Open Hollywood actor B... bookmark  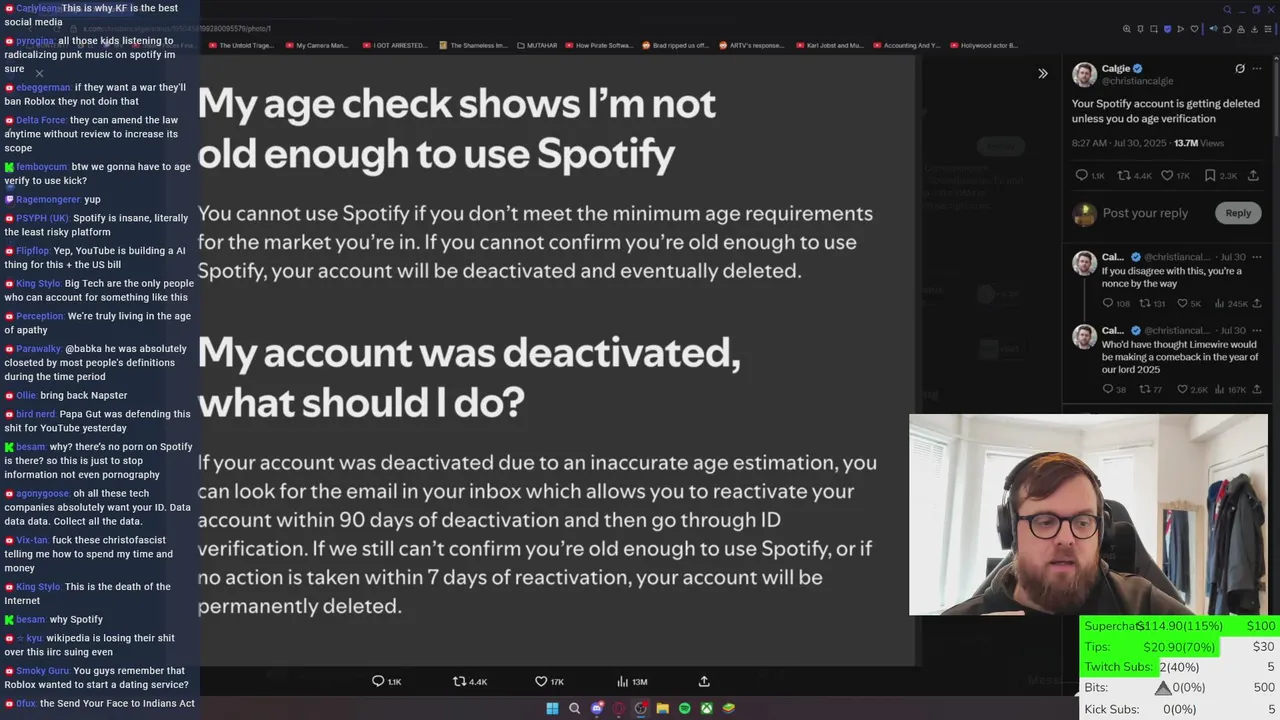983,45
